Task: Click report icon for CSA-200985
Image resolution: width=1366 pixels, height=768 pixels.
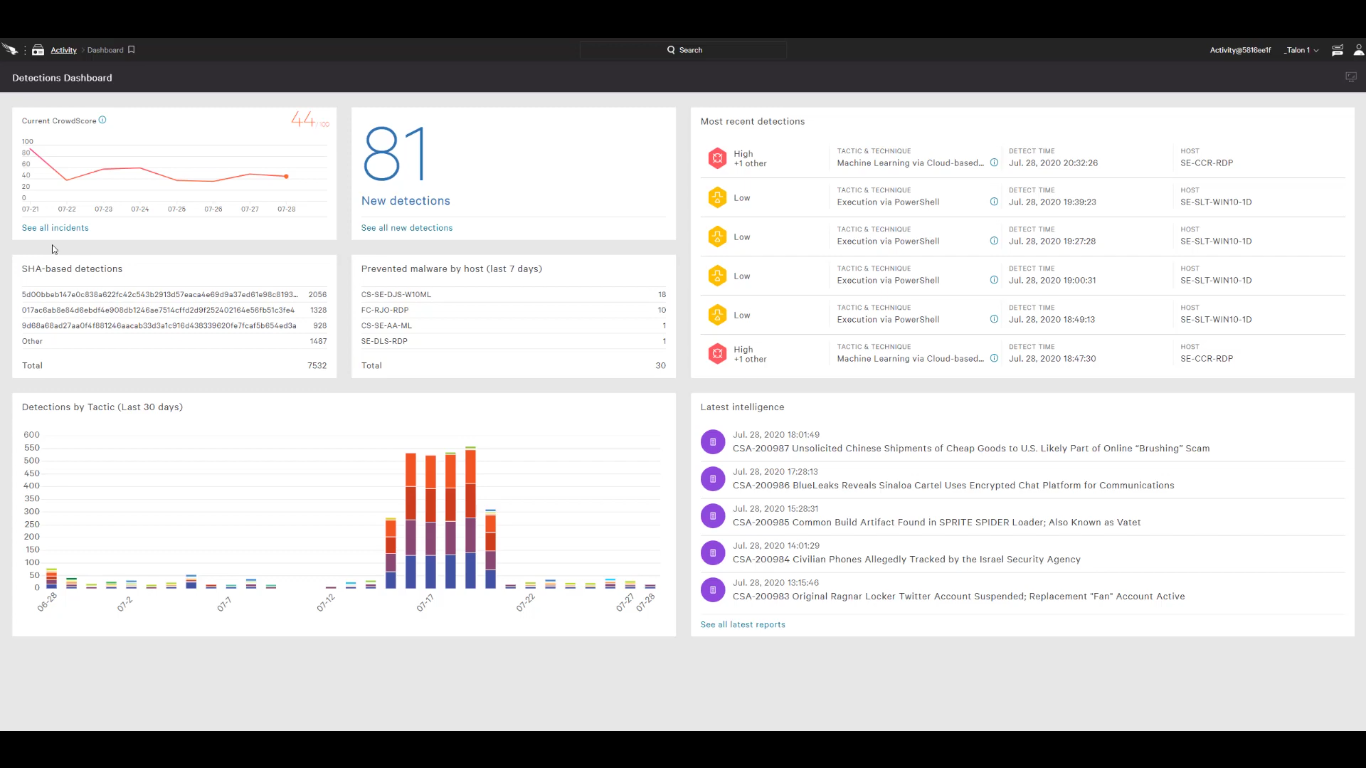Action: click(712, 515)
